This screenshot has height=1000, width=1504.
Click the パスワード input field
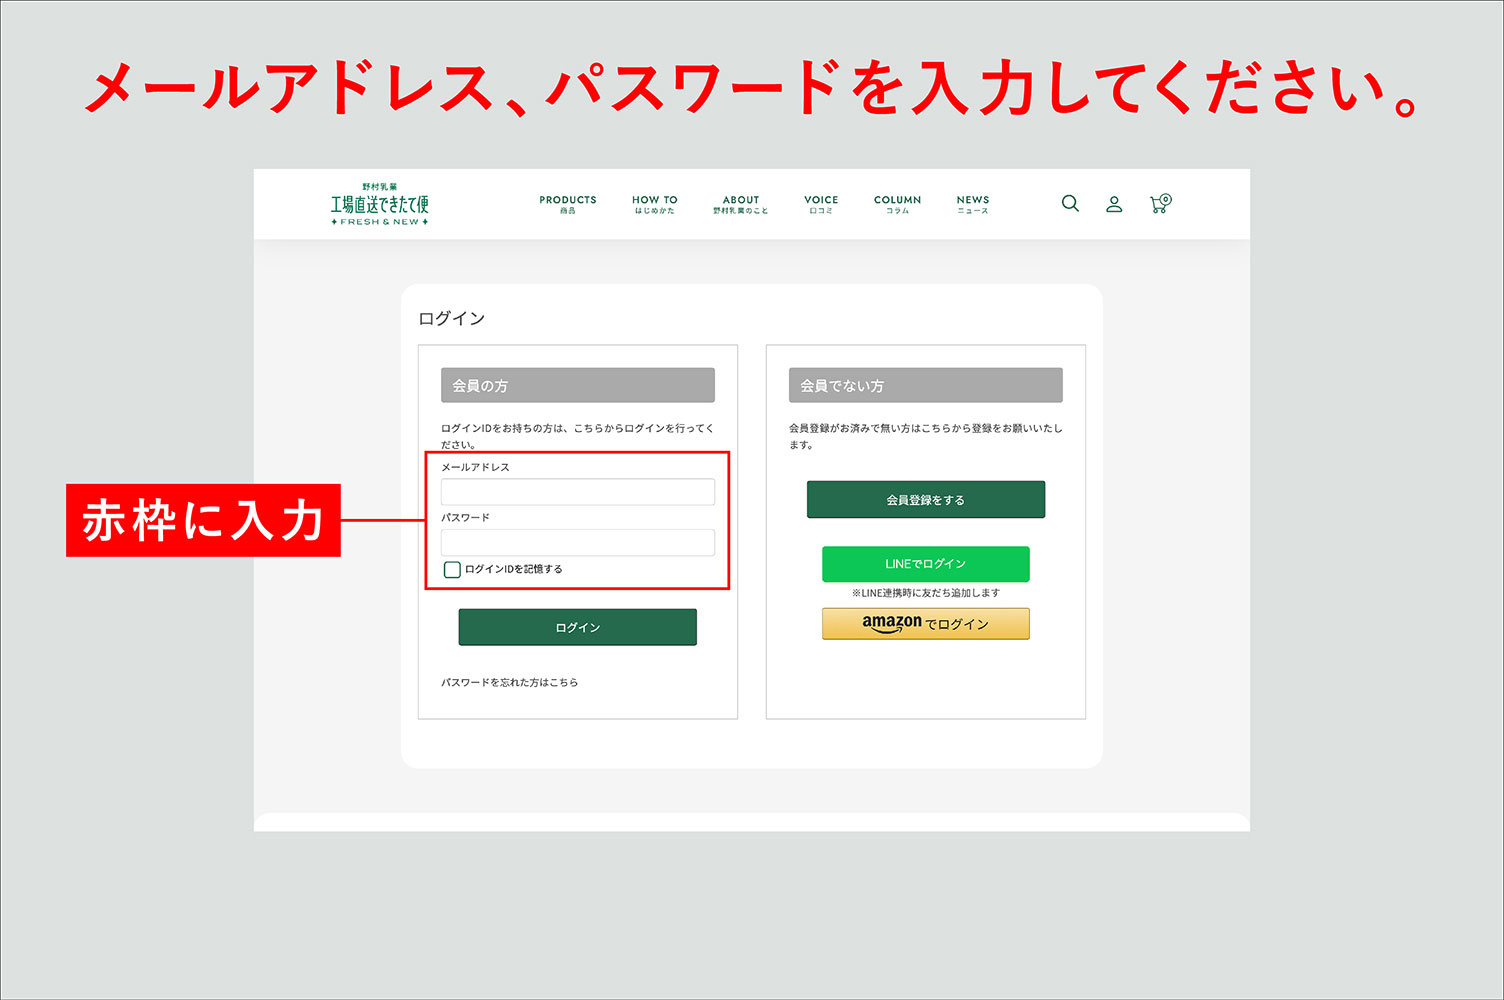[578, 542]
